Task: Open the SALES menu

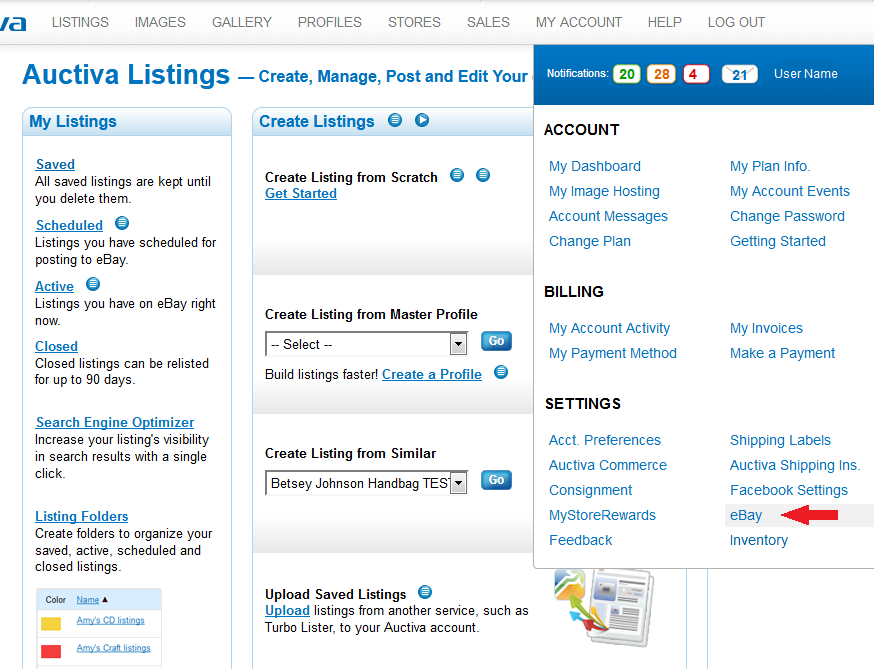Action: pyautogui.click(x=488, y=22)
